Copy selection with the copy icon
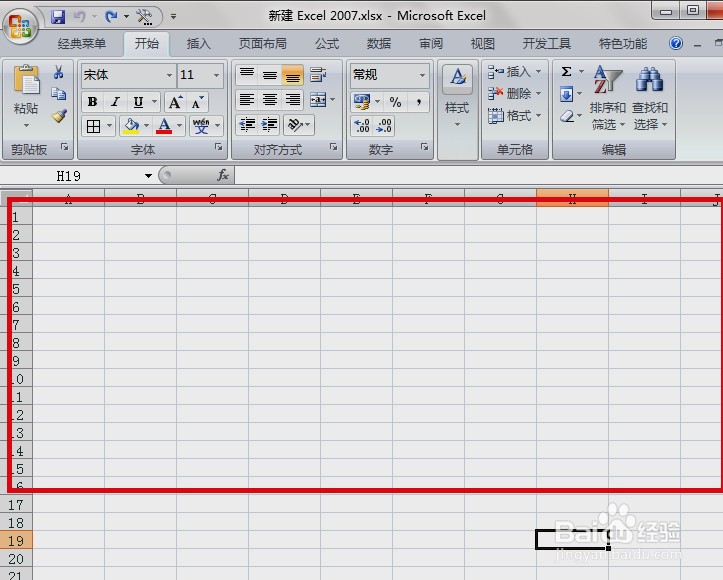723x580 pixels. pyautogui.click(x=59, y=94)
